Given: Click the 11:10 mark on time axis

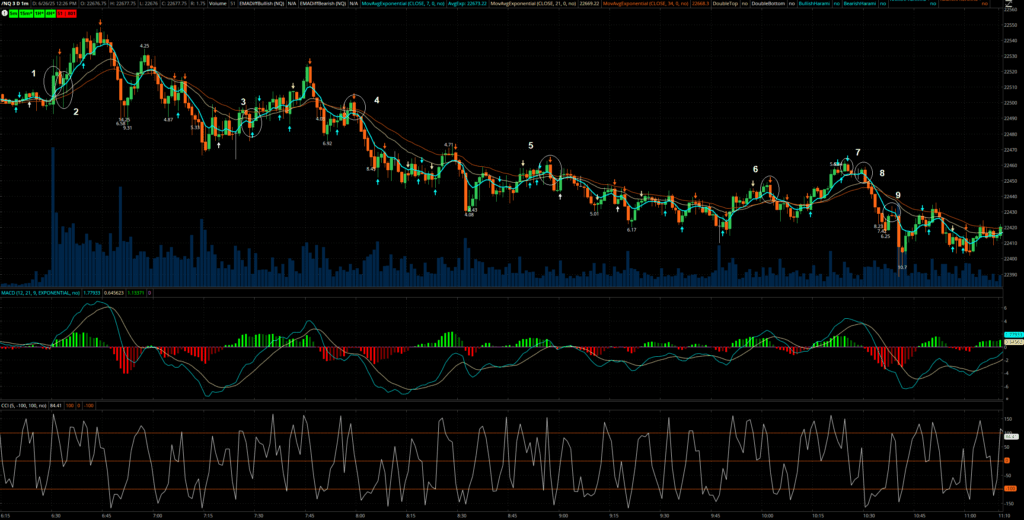Looking at the screenshot, I should coord(1004,515).
